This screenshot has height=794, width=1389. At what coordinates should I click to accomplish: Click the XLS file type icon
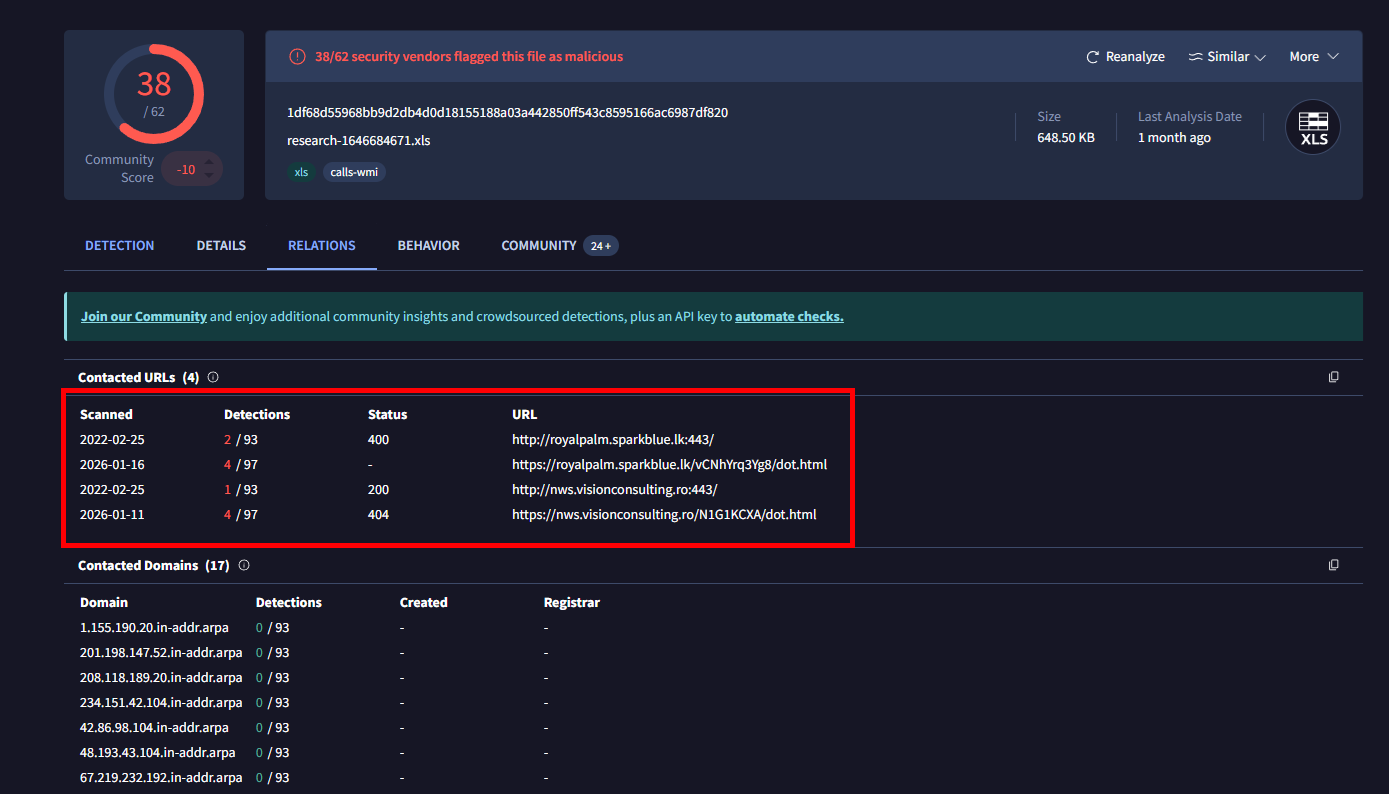1313,128
